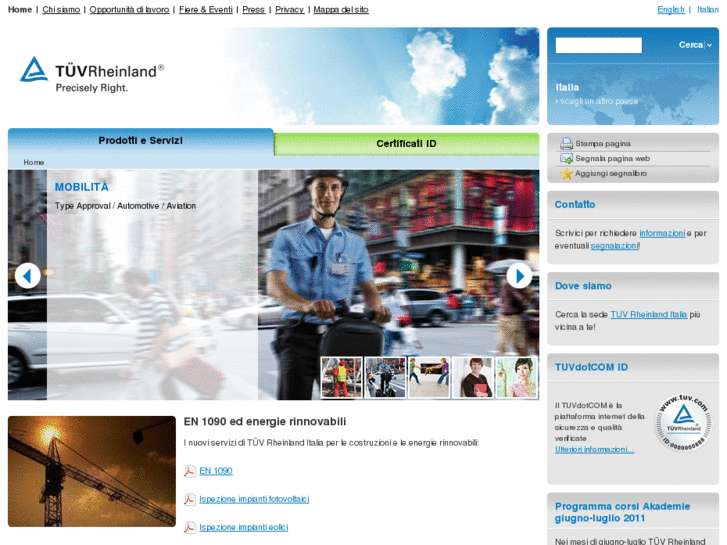
Task: Open PDF icon next to Ispezione impianti eolici
Action: pos(189,527)
